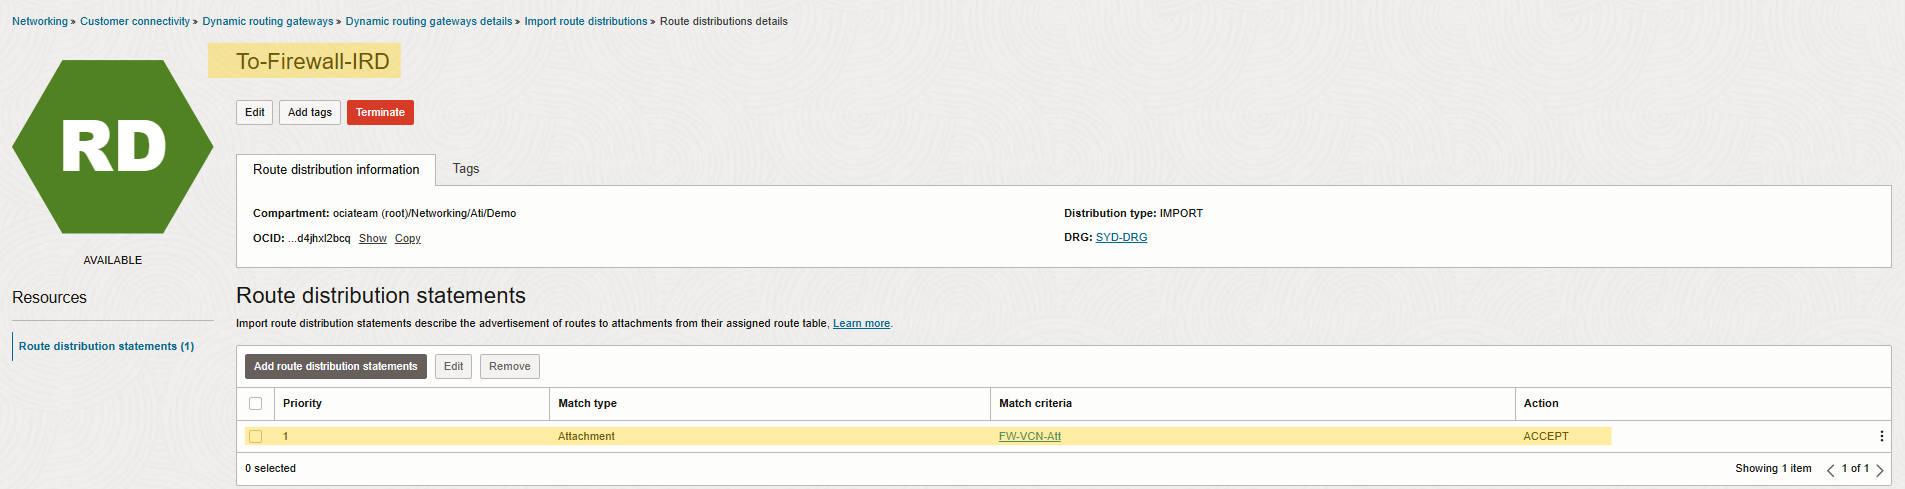Remove the selected distribution statement
The width and height of the screenshot is (1905, 489).
pyautogui.click(x=510, y=367)
